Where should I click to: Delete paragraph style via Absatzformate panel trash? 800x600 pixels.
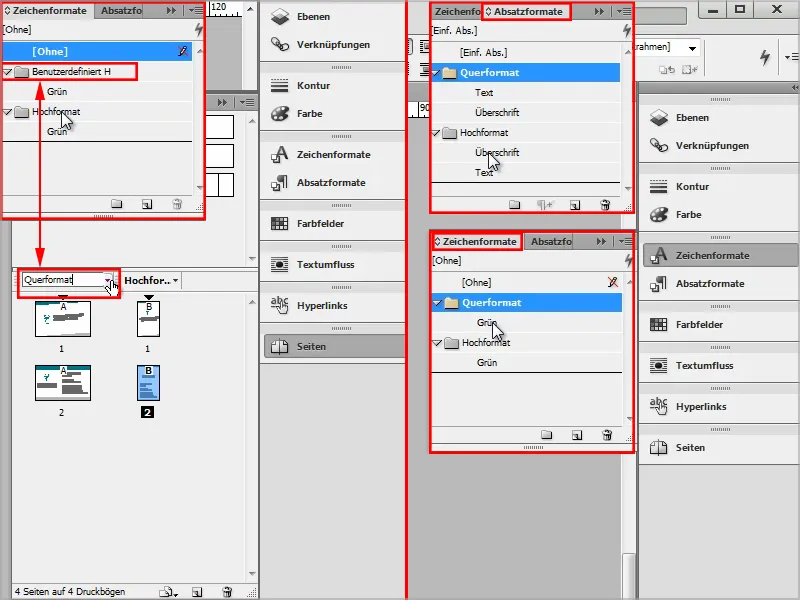coord(605,205)
